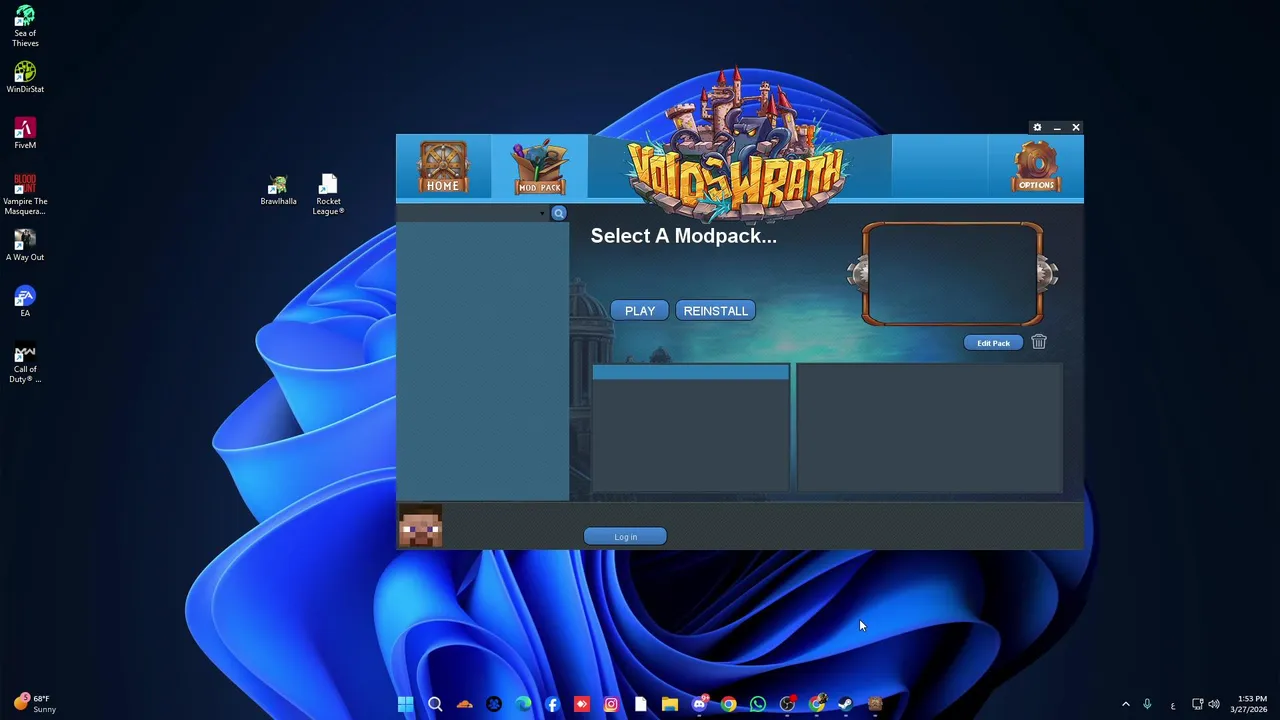This screenshot has width=1280, height=720.
Task: Select the WinDirStat desktop icon
Action: (25, 77)
